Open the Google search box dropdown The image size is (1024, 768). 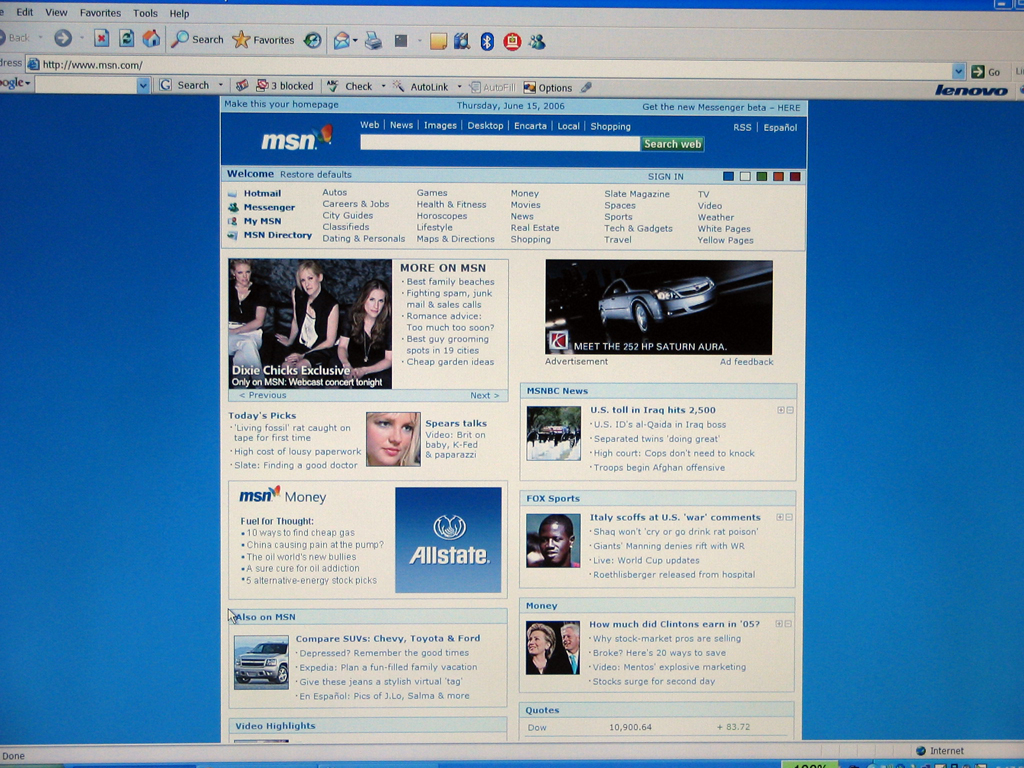[x=143, y=85]
